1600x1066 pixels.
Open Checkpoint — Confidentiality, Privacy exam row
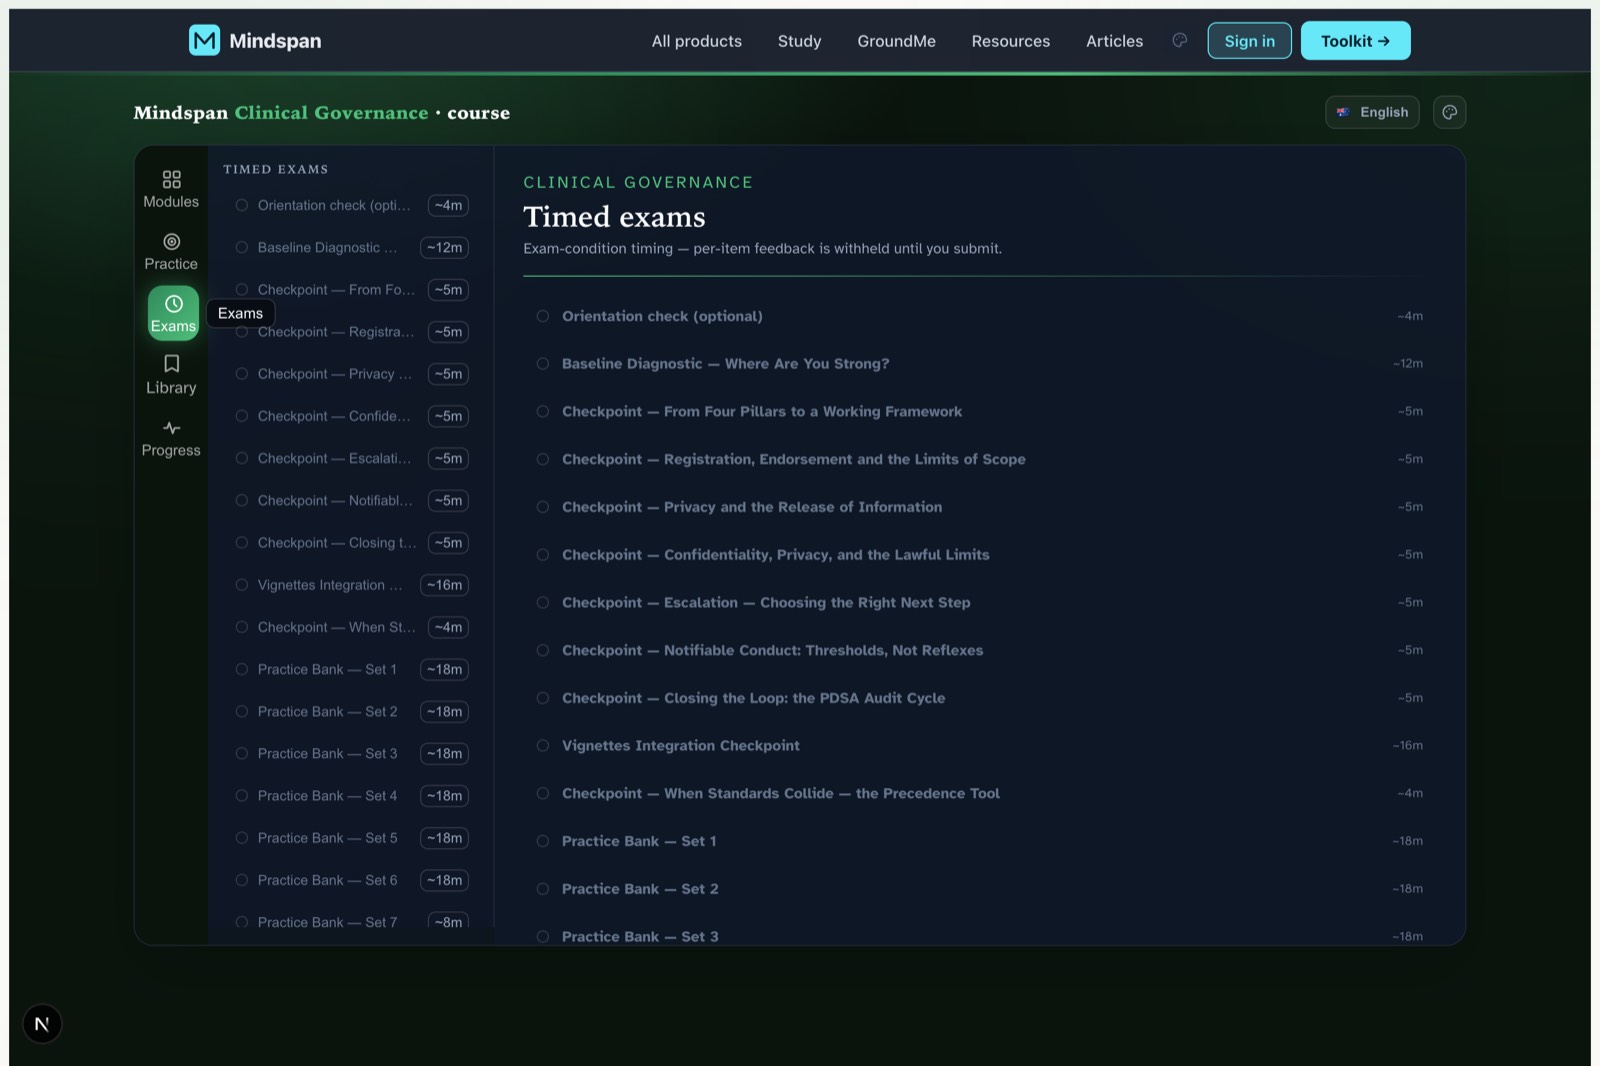[x=980, y=555]
